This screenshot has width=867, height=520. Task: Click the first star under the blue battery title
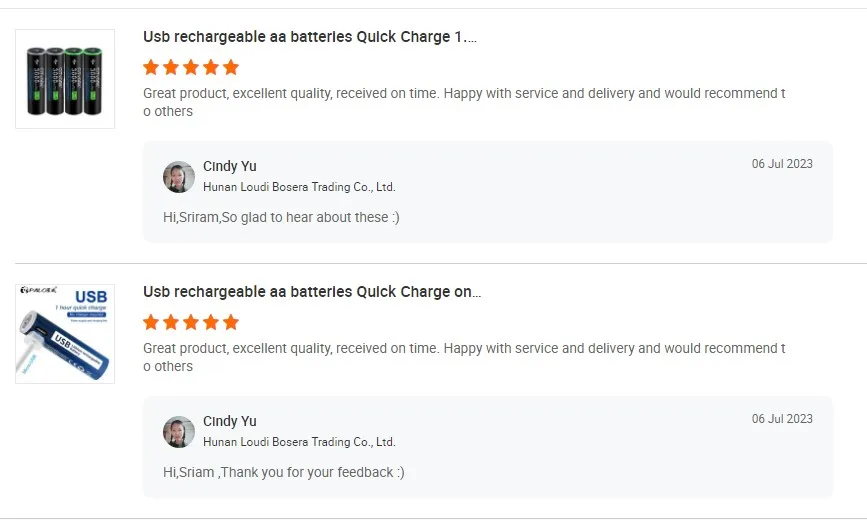(151, 322)
